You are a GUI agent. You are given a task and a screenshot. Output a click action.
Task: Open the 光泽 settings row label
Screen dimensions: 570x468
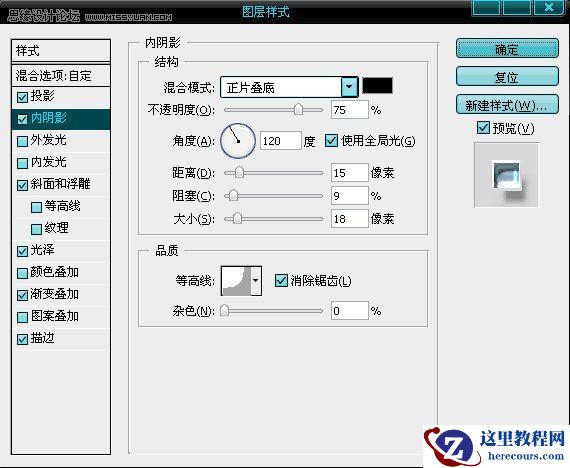(43, 250)
